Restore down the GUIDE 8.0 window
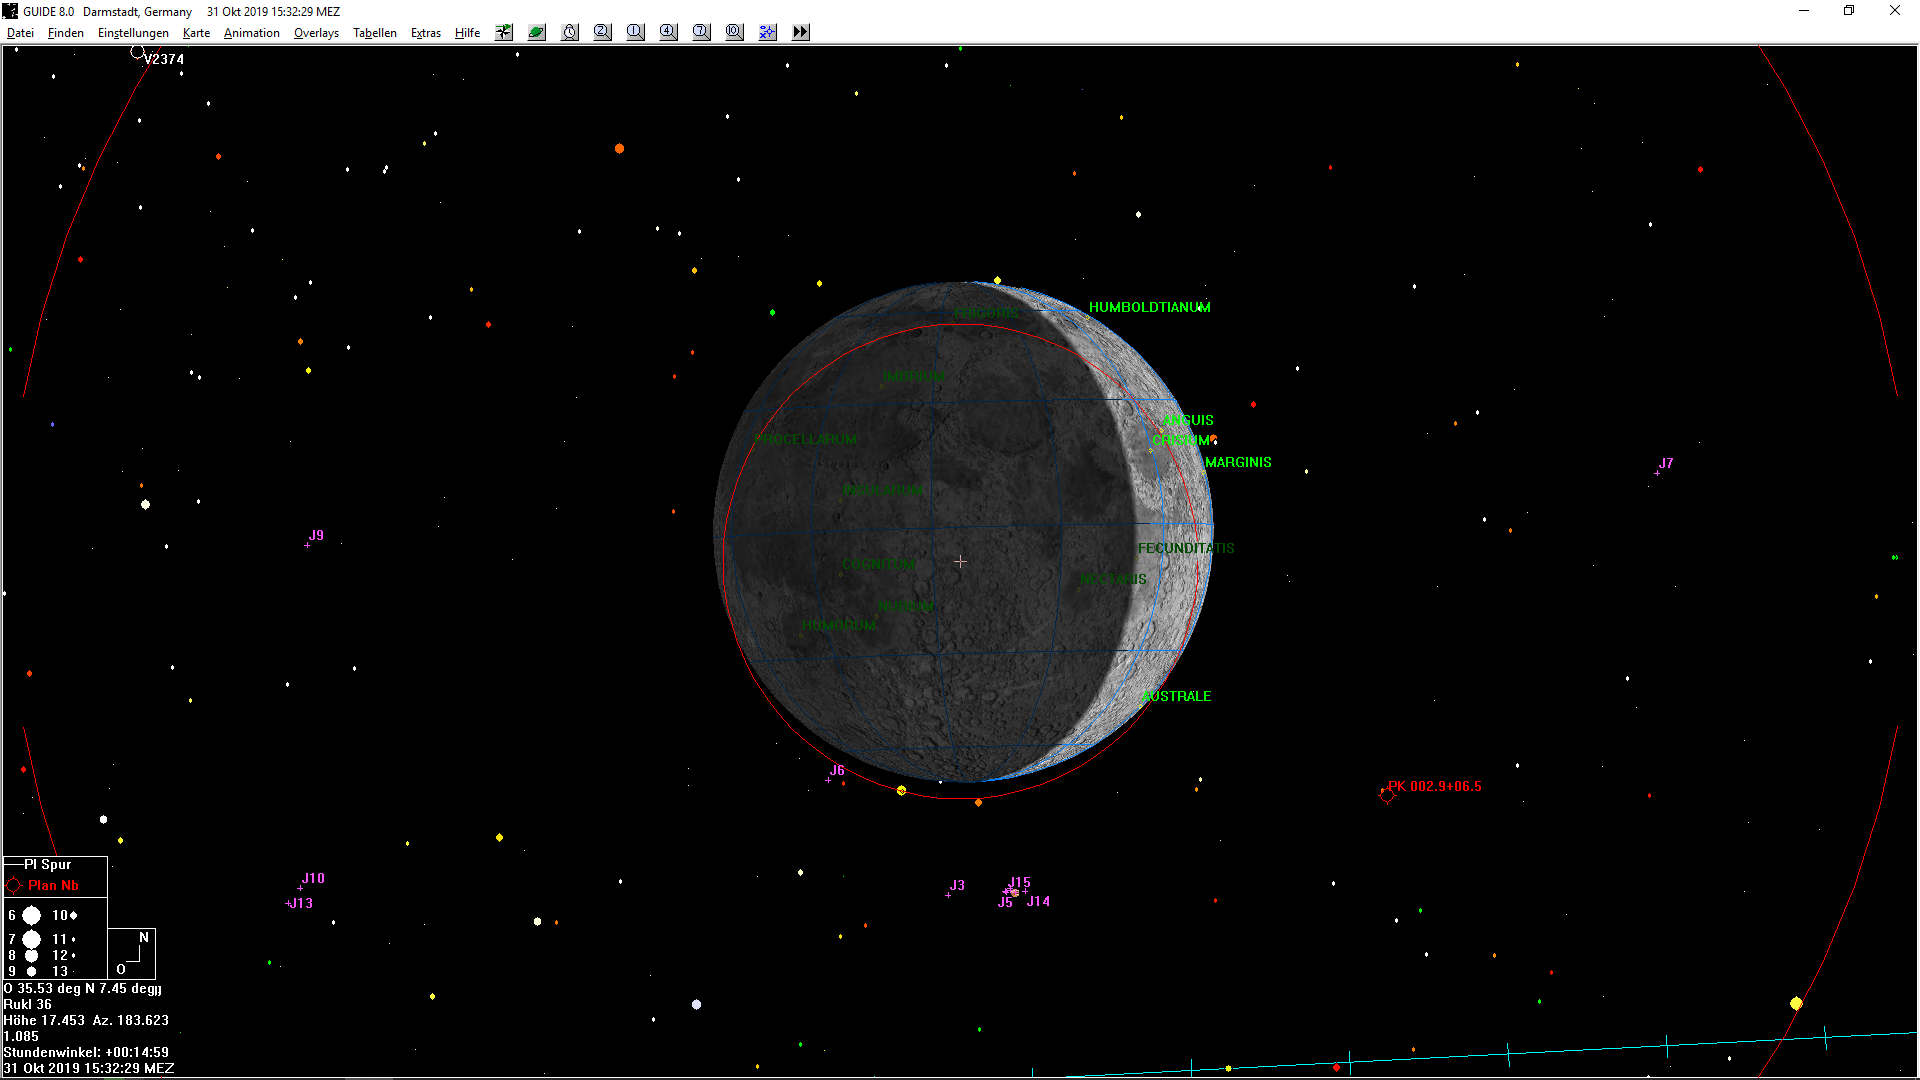This screenshot has width=1920, height=1080. [x=1849, y=11]
